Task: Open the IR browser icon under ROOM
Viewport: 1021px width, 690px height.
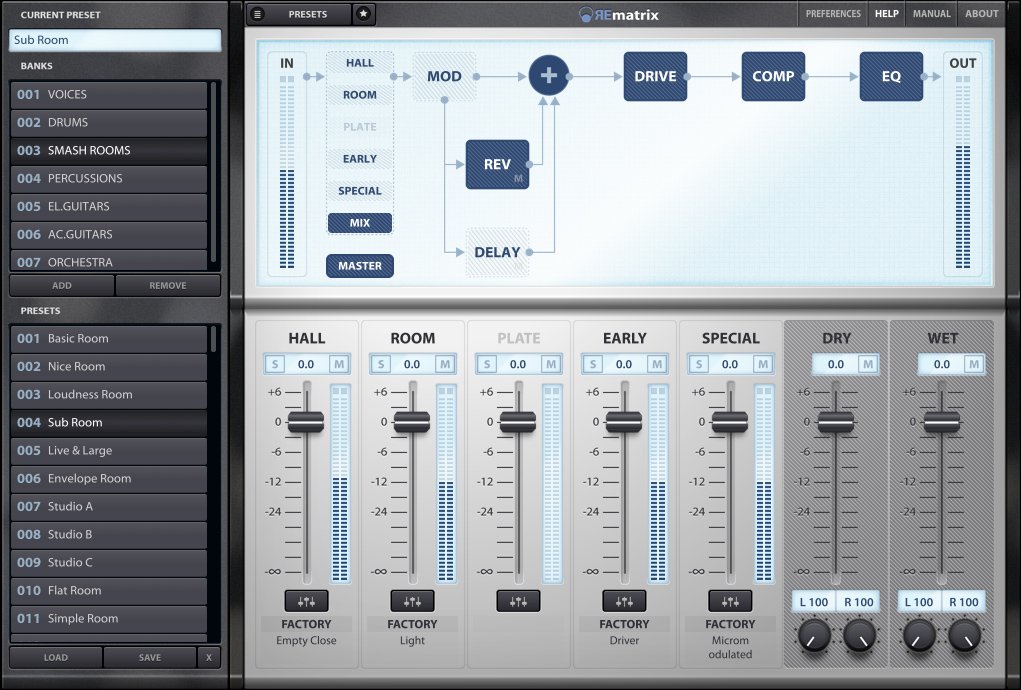Action: (x=412, y=601)
